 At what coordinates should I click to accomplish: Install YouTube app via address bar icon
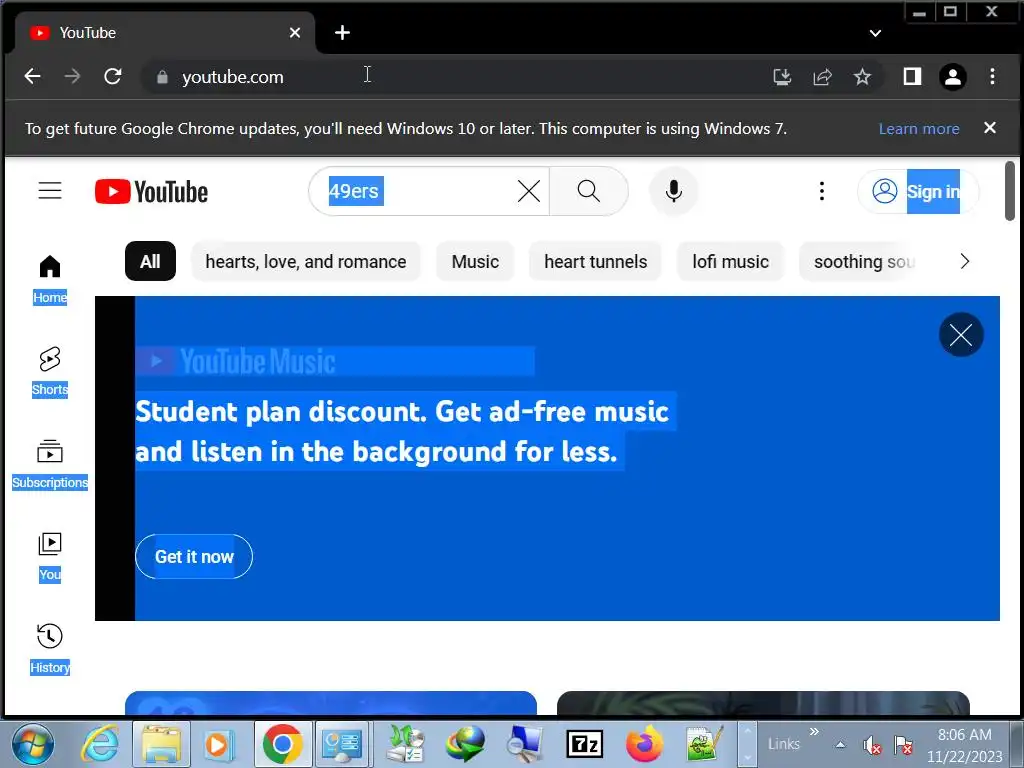(x=782, y=76)
